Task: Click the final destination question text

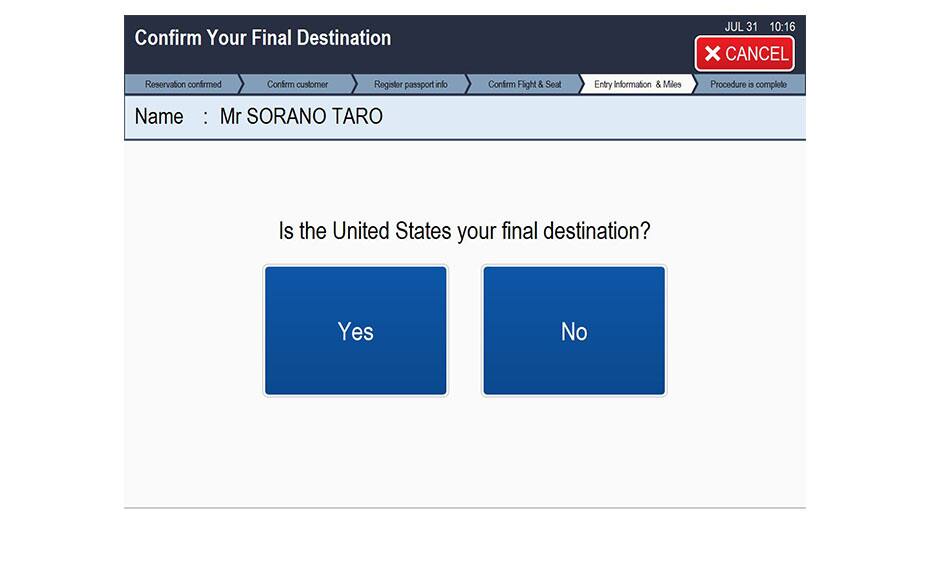Action: coord(464,231)
